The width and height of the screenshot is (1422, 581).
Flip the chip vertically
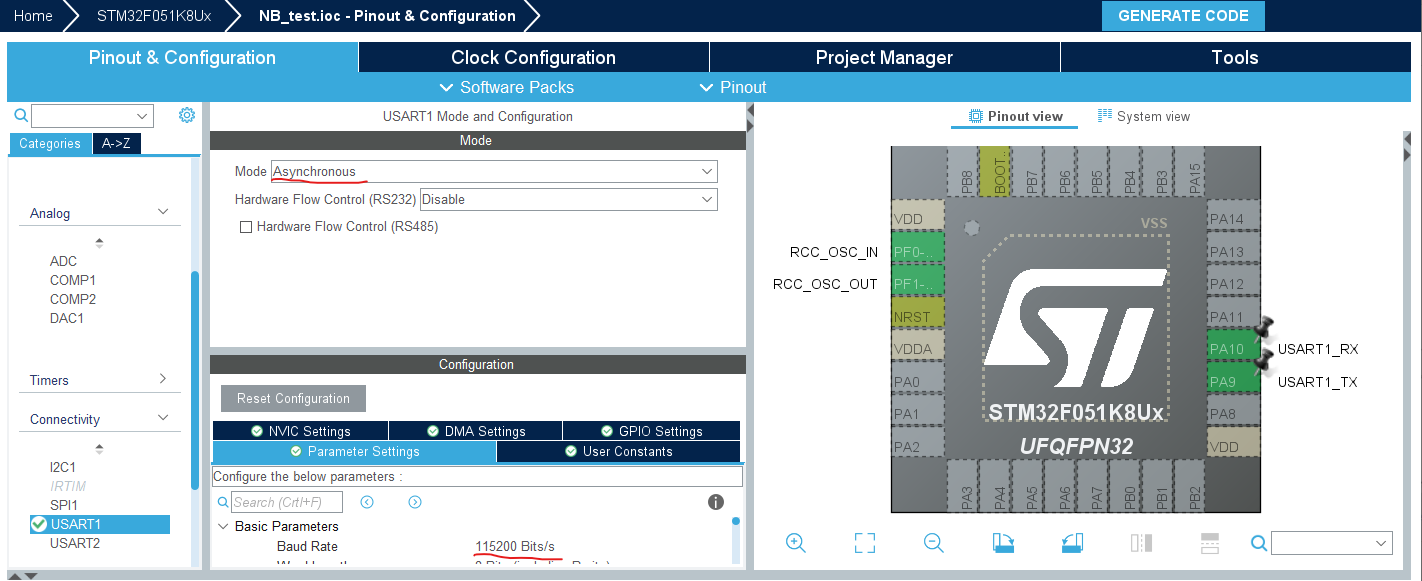click(1210, 543)
